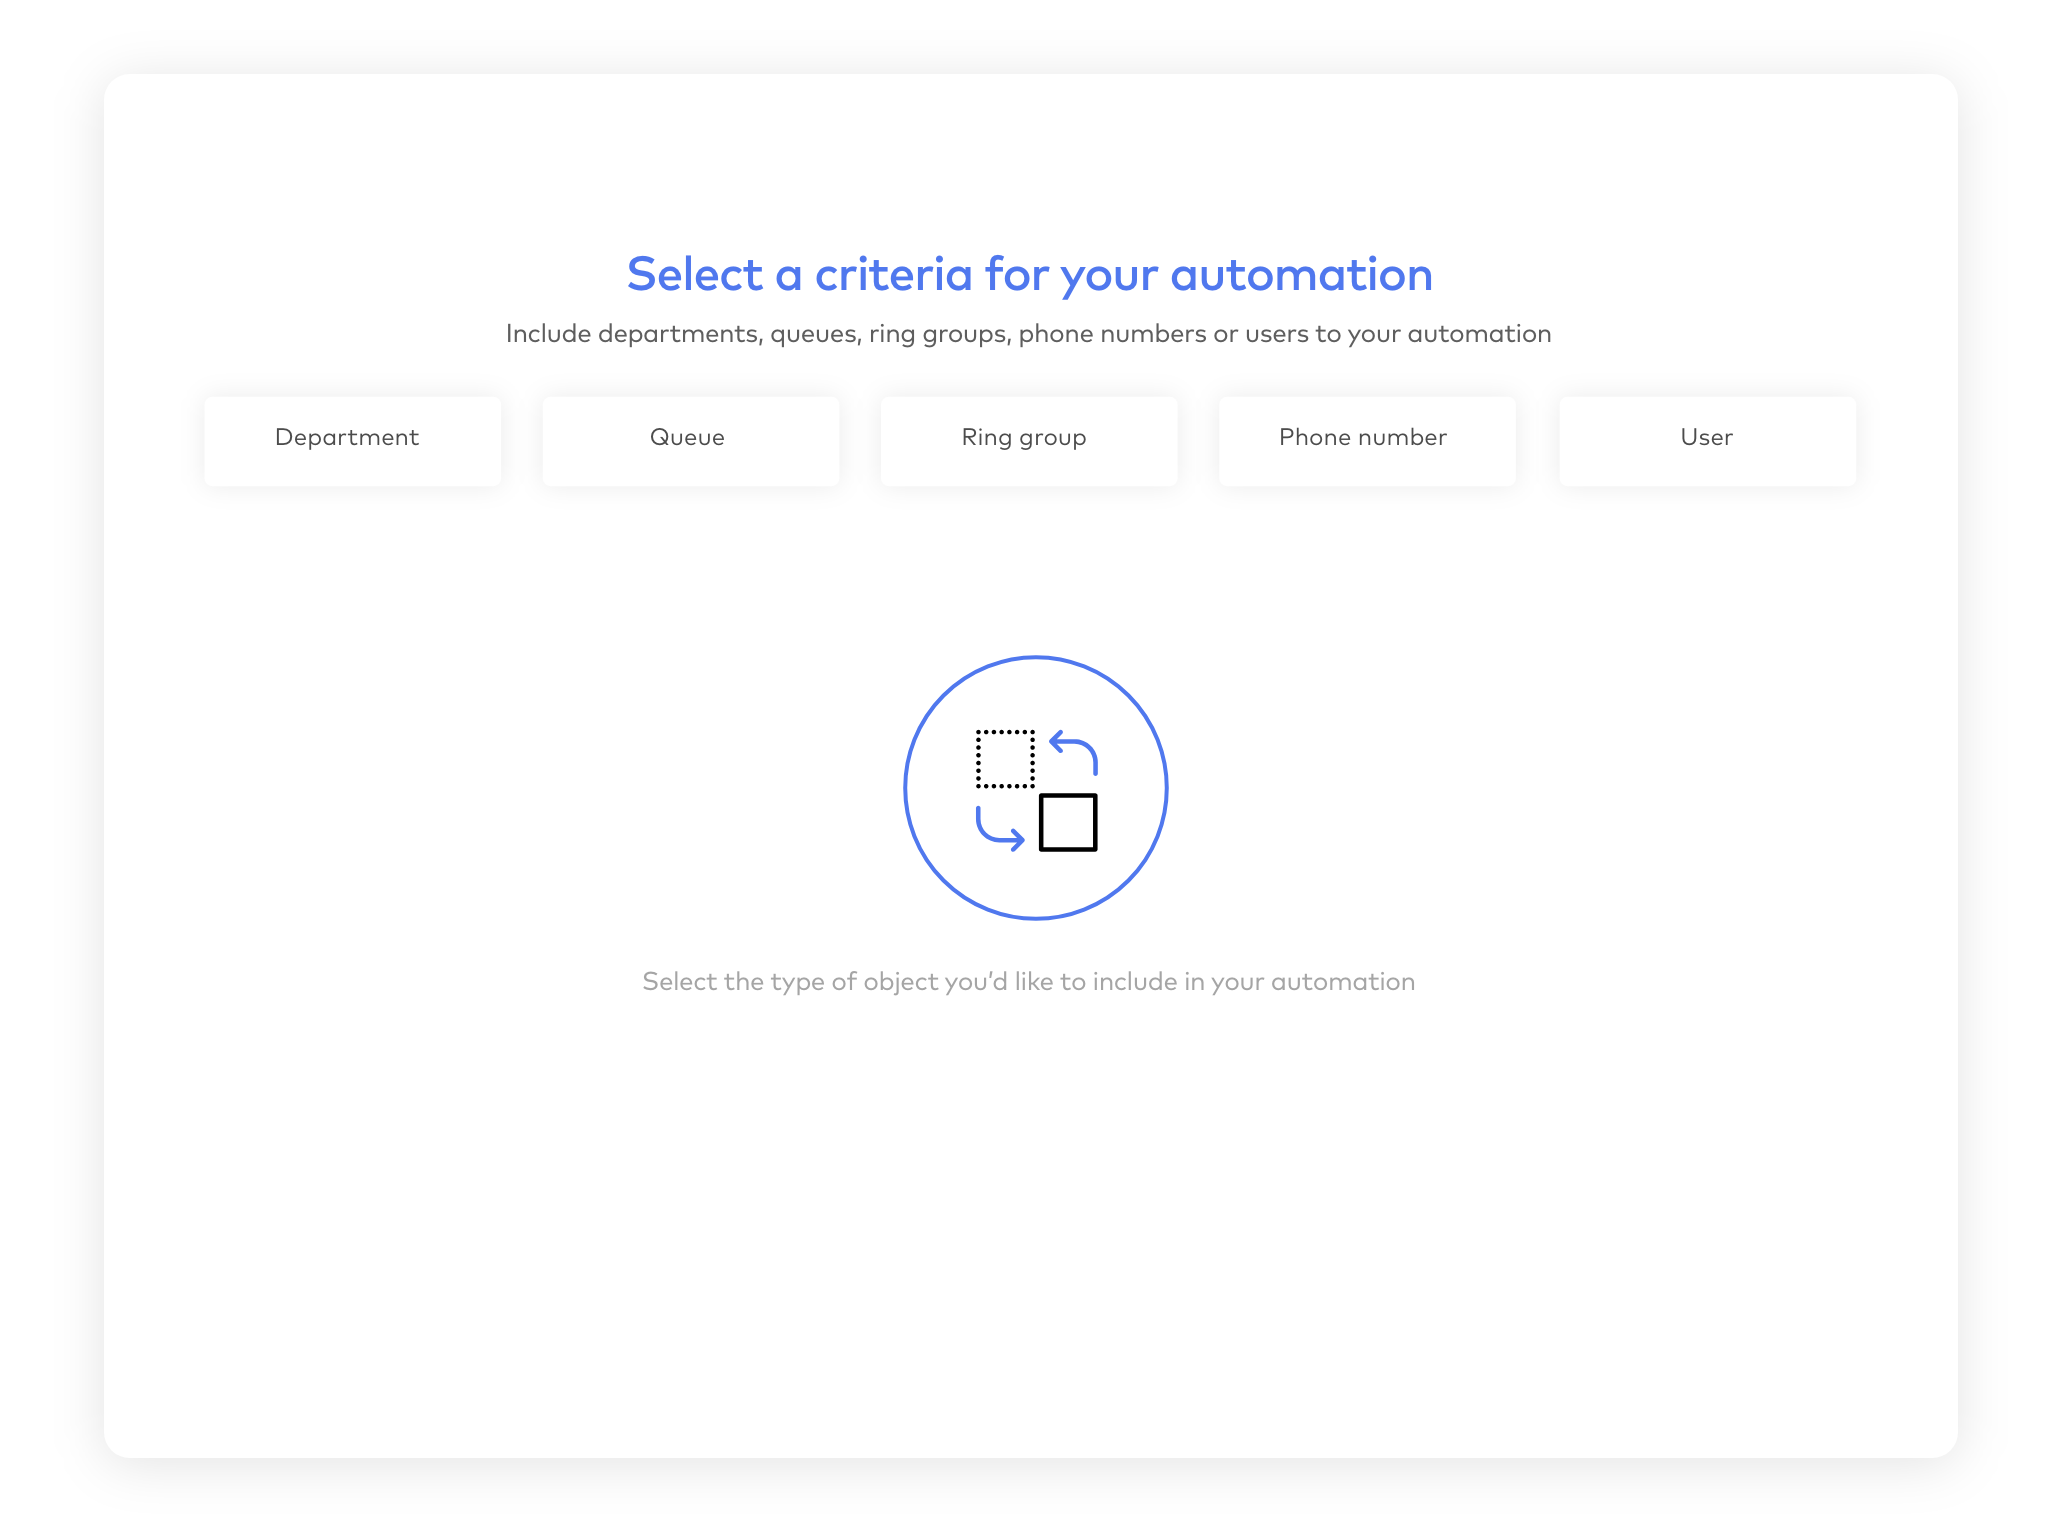Choose the Queue criteria card
The width and height of the screenshot is (2048, 1536).
pos(690,440)
